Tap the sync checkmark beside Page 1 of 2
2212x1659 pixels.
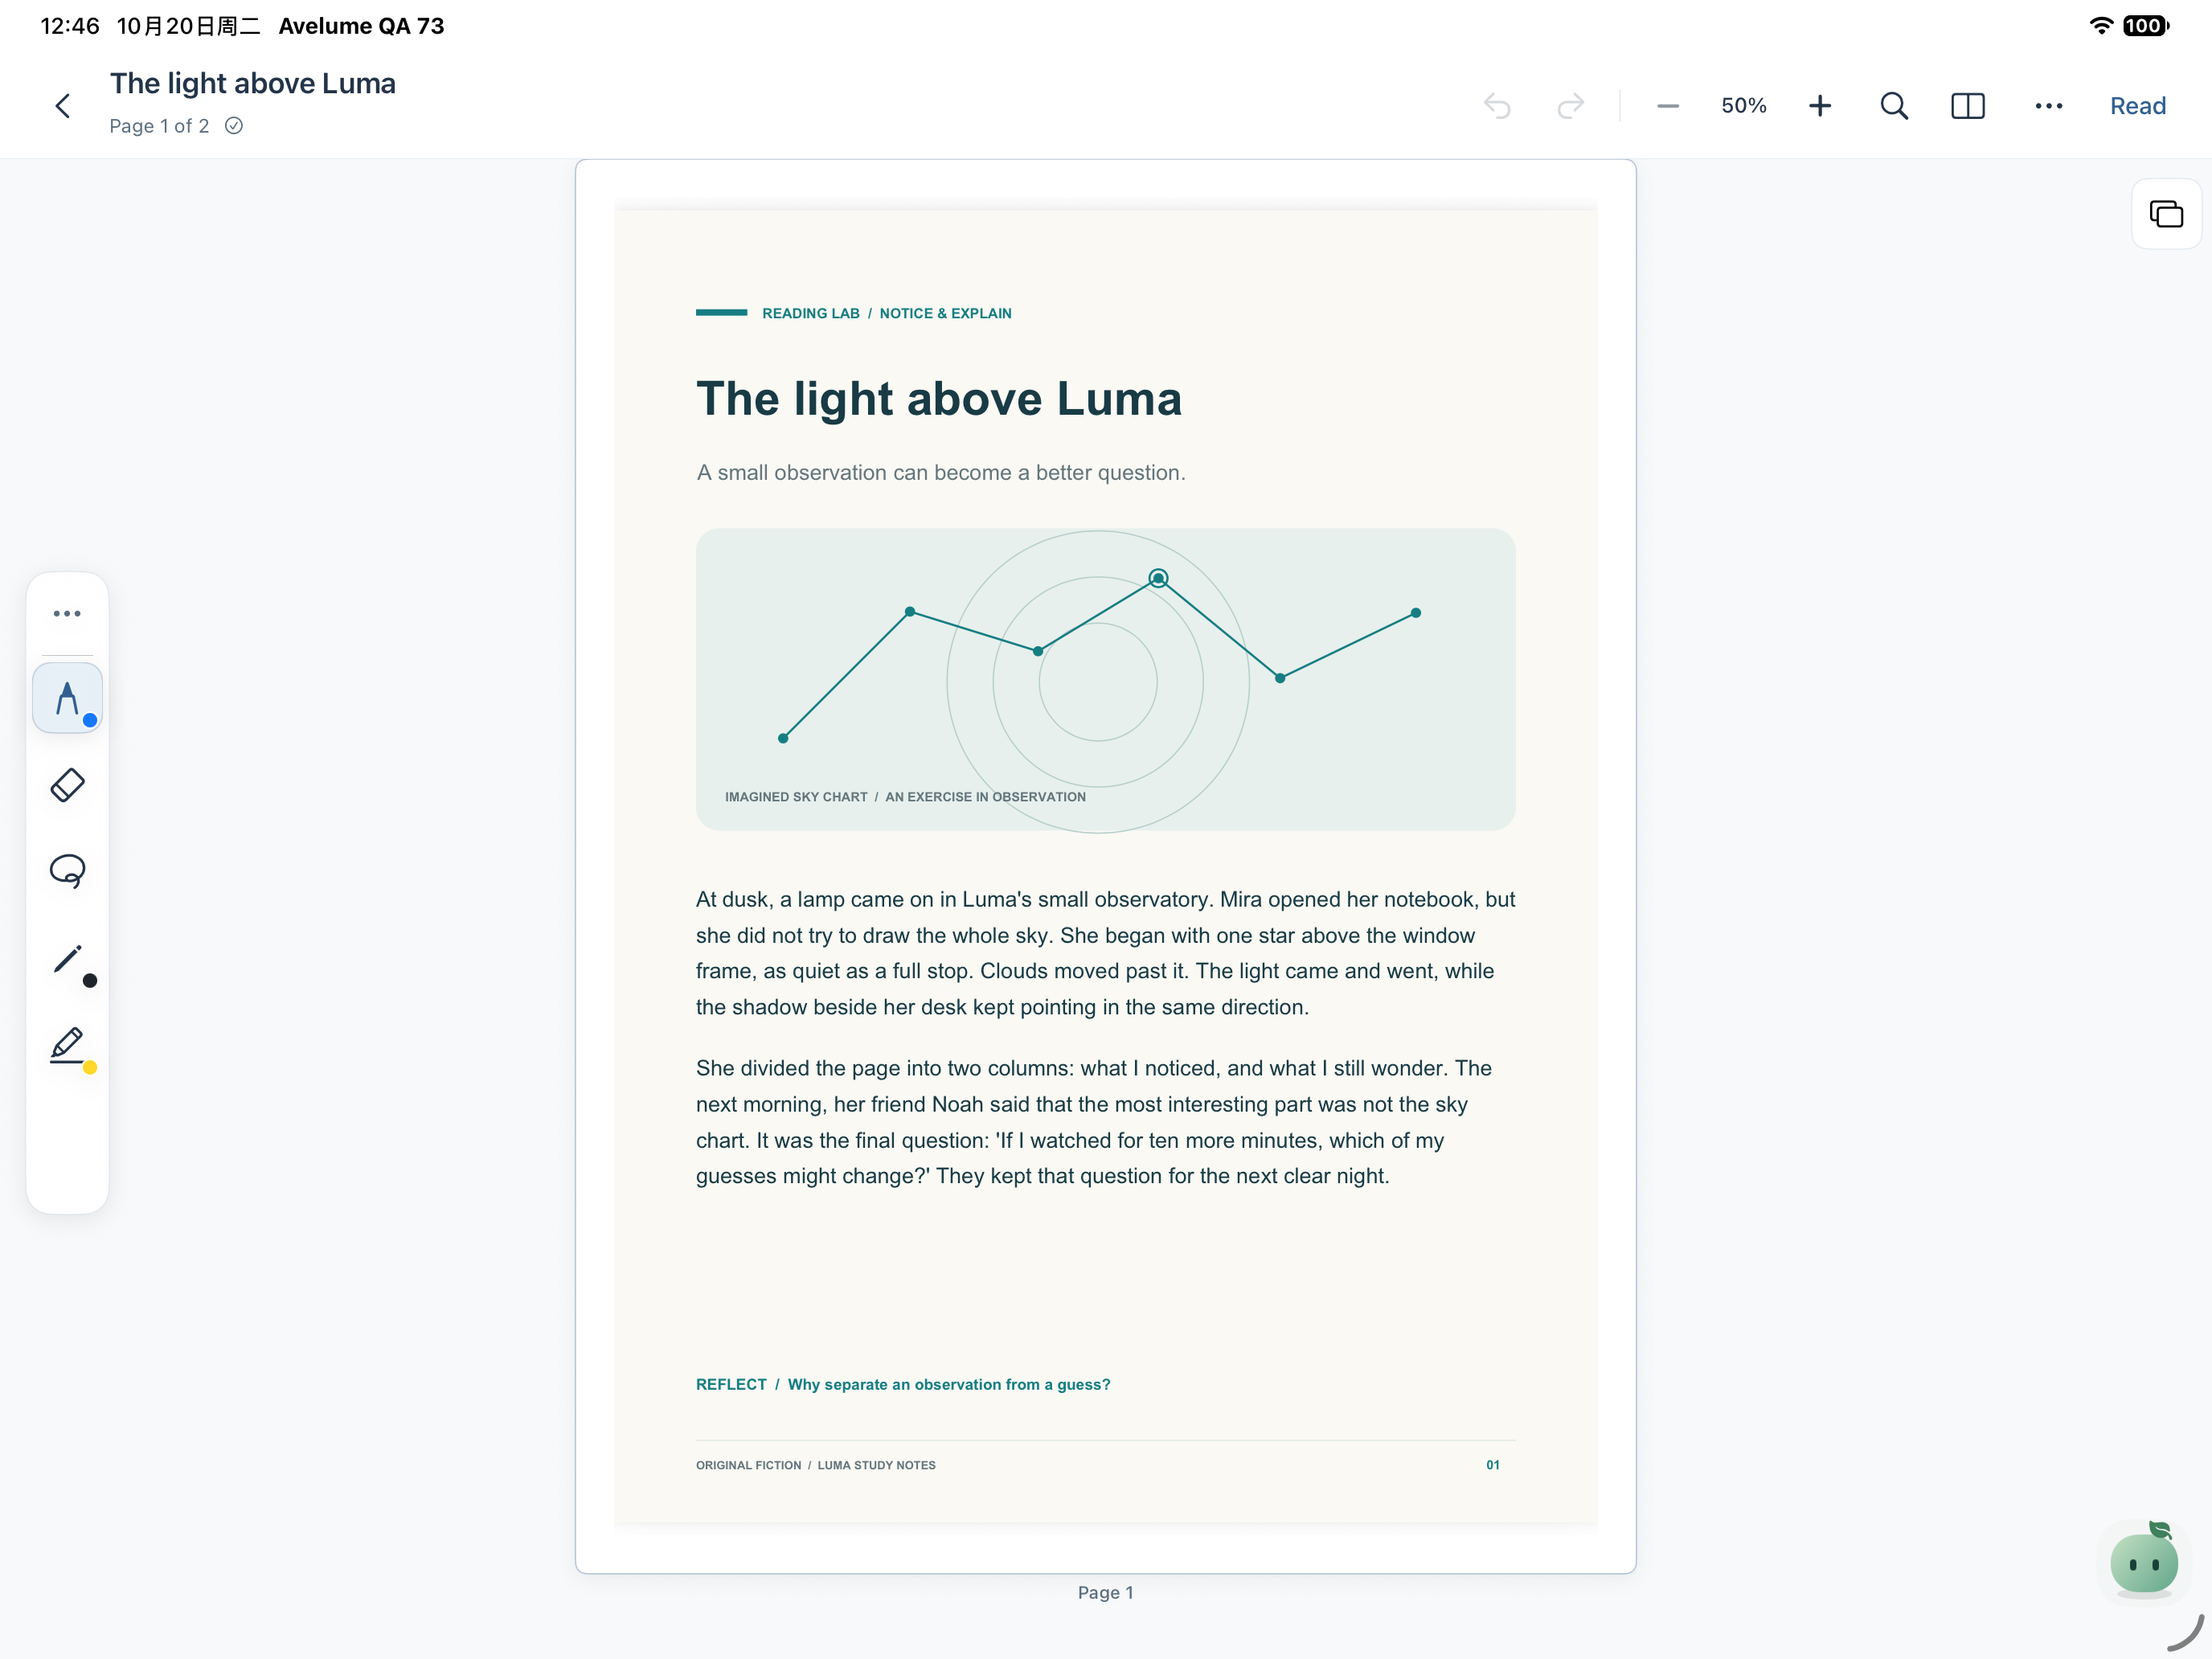coord(233,126)
